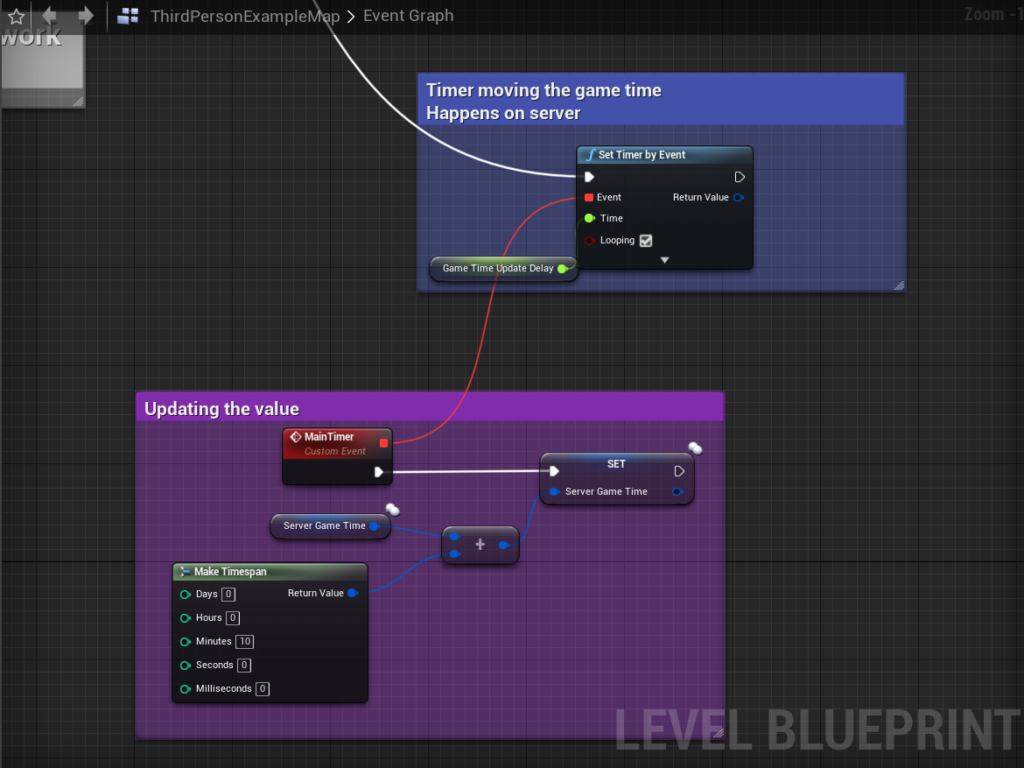Click resize handle of gray comment box
Image resolution: width=1024 pixels, height=768 pixels.
pos(78,101)
